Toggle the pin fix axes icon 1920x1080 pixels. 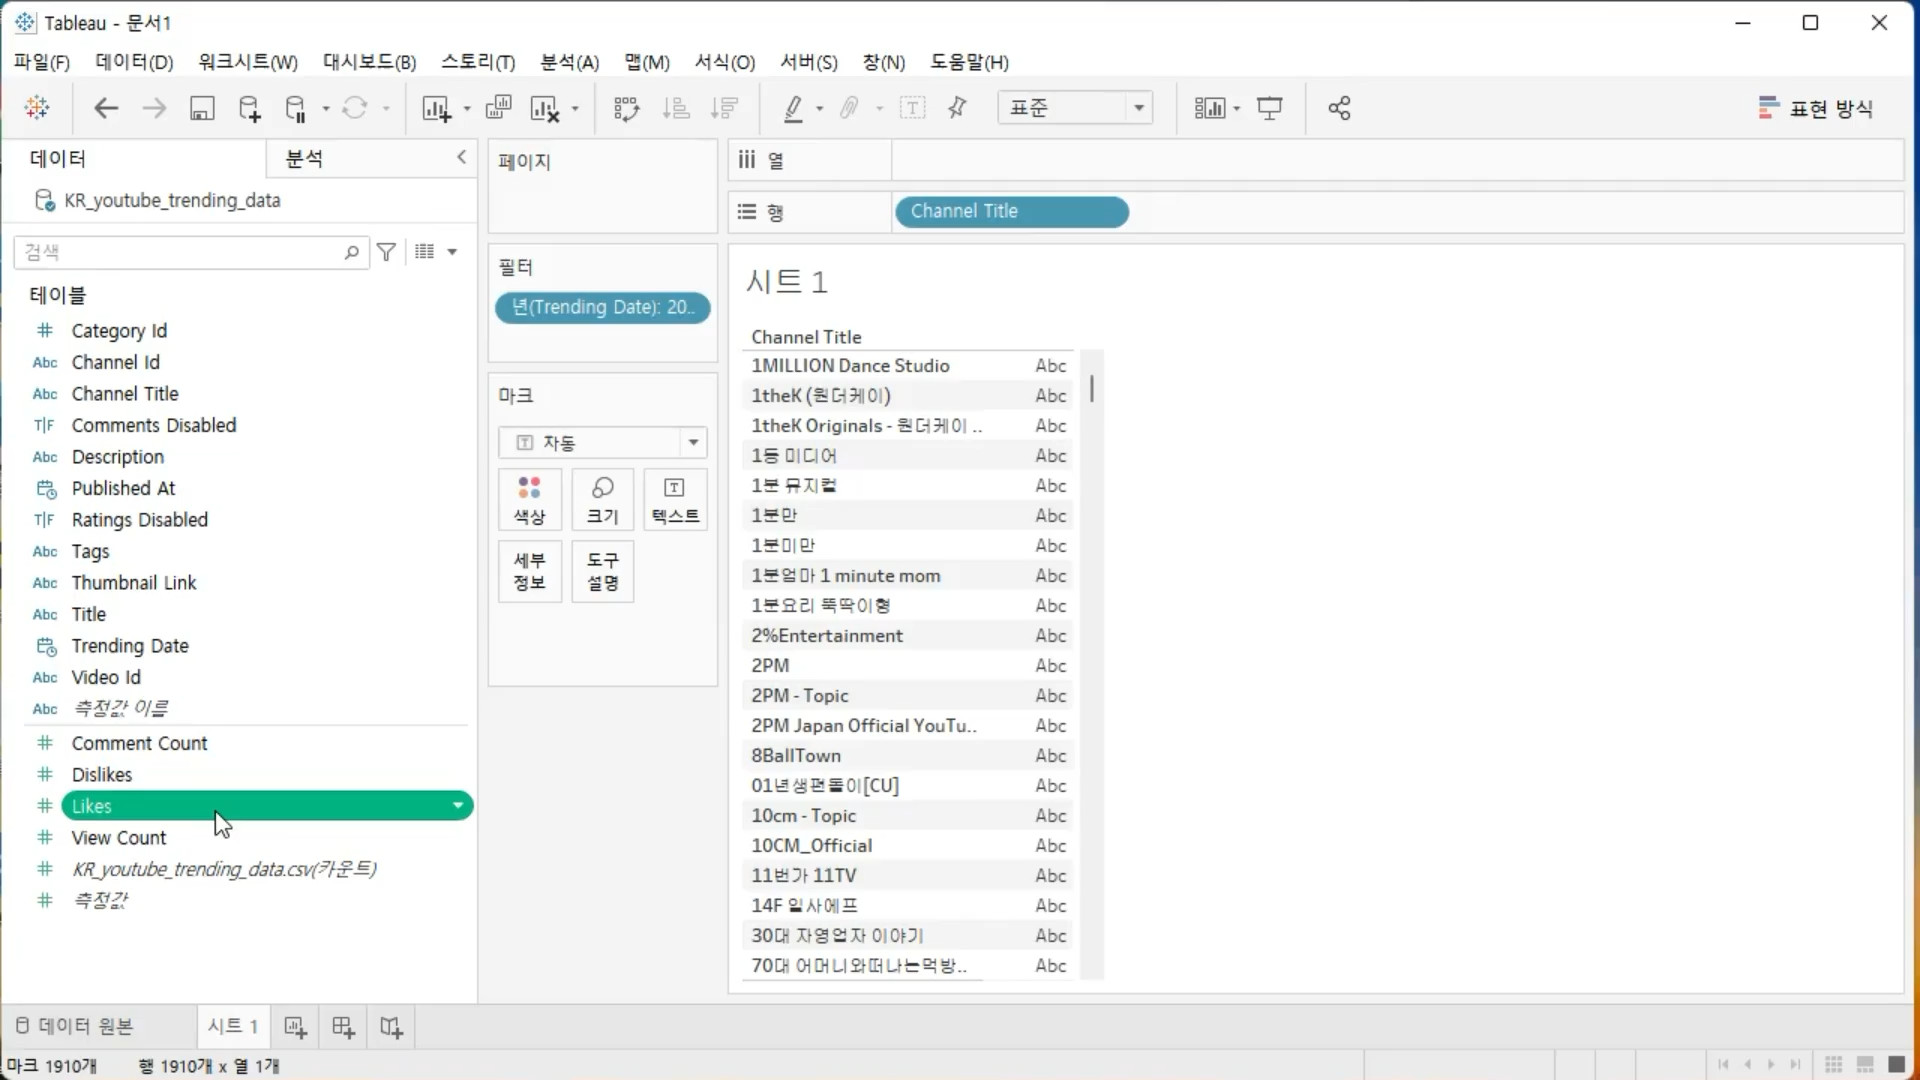957,108
